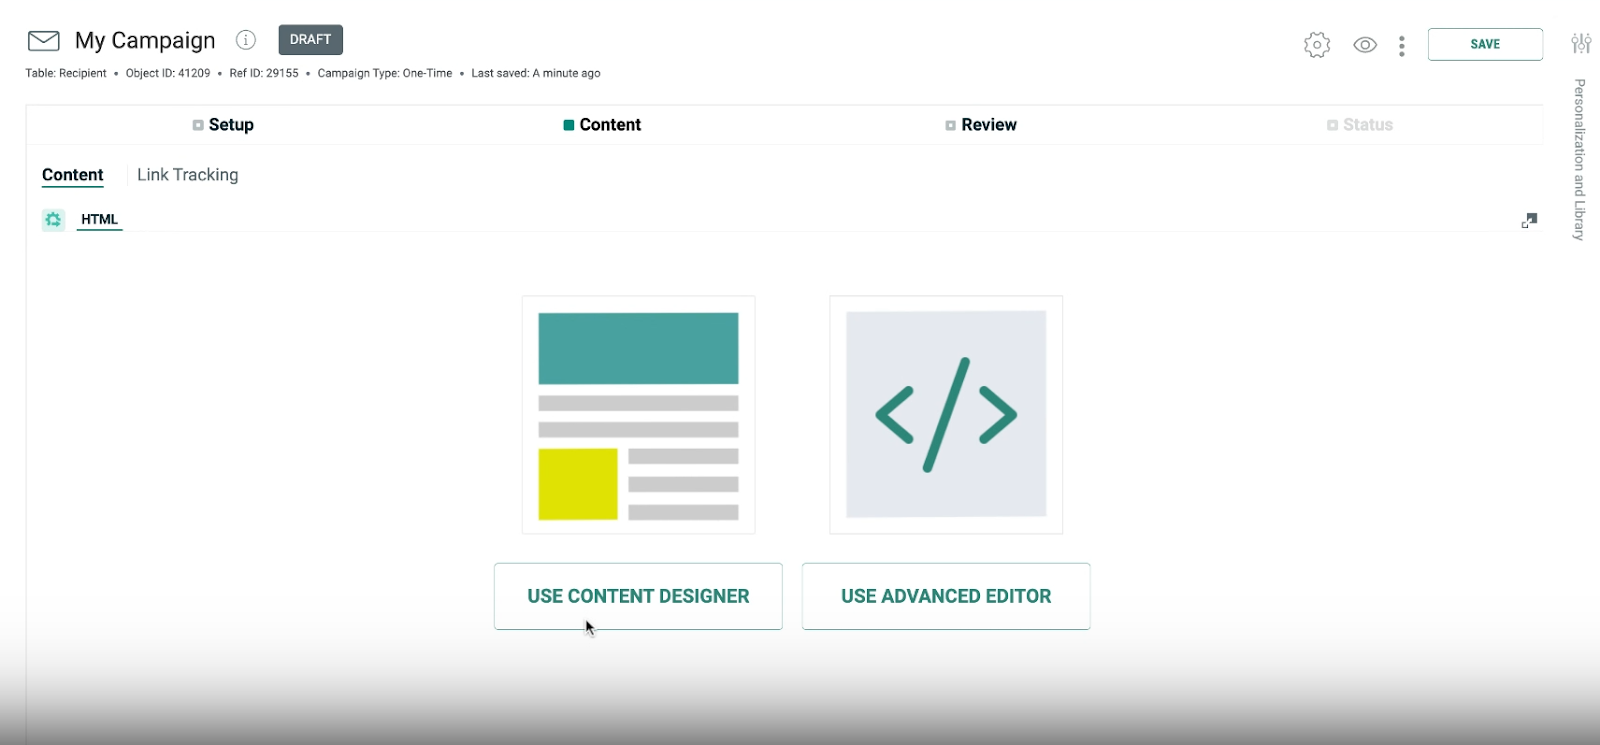This screenshot has height=745, width=1600.
Task: Open the three-dot more options menu
Action: click(x=1401, y=46)
